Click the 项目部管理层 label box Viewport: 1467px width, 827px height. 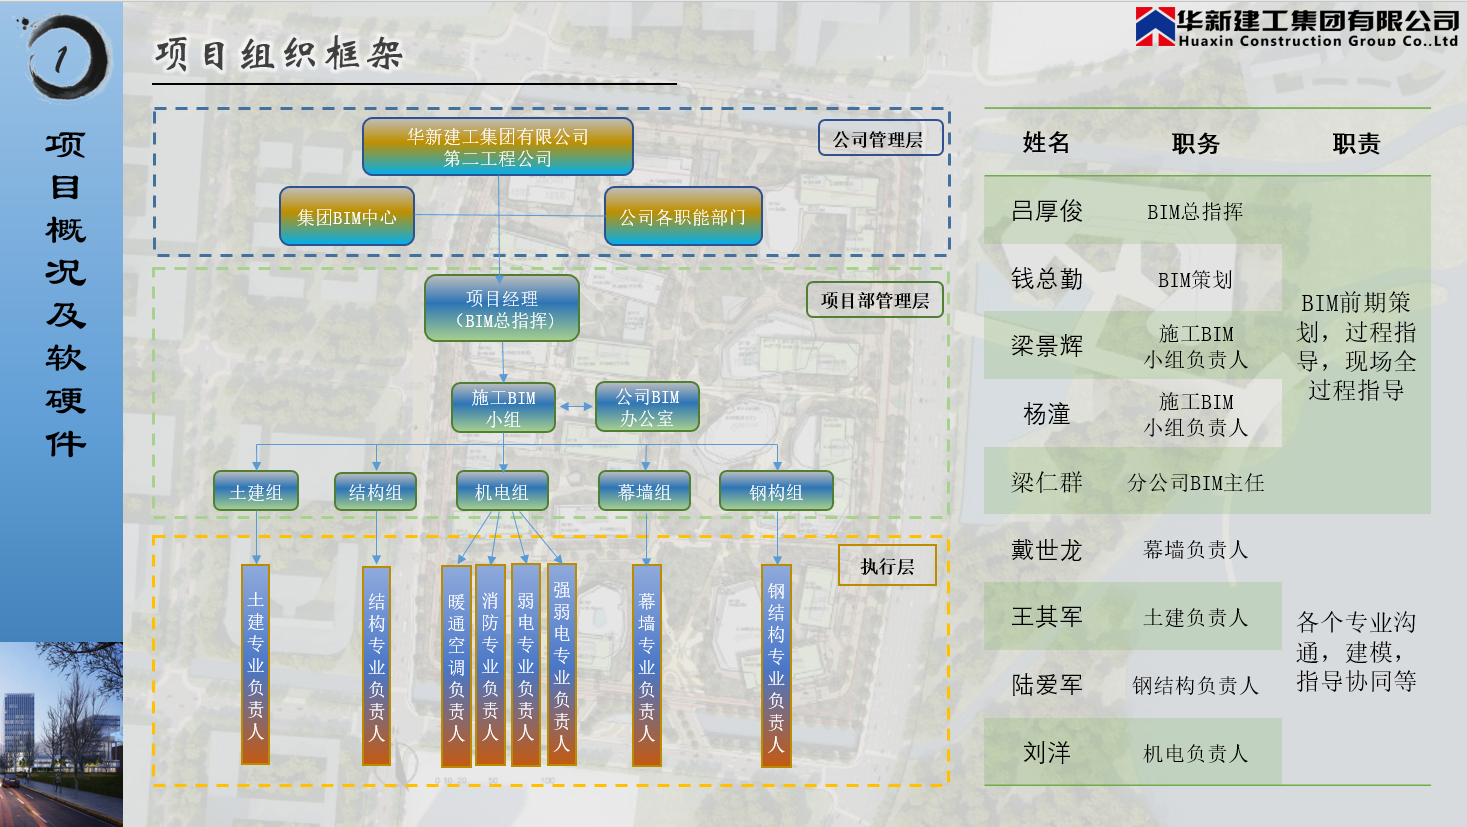tap(875, 299)
